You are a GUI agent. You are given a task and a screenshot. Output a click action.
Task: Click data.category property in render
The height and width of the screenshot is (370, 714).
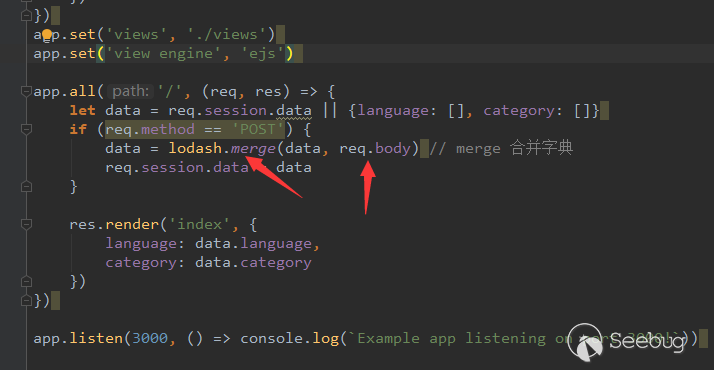(253, 263)
